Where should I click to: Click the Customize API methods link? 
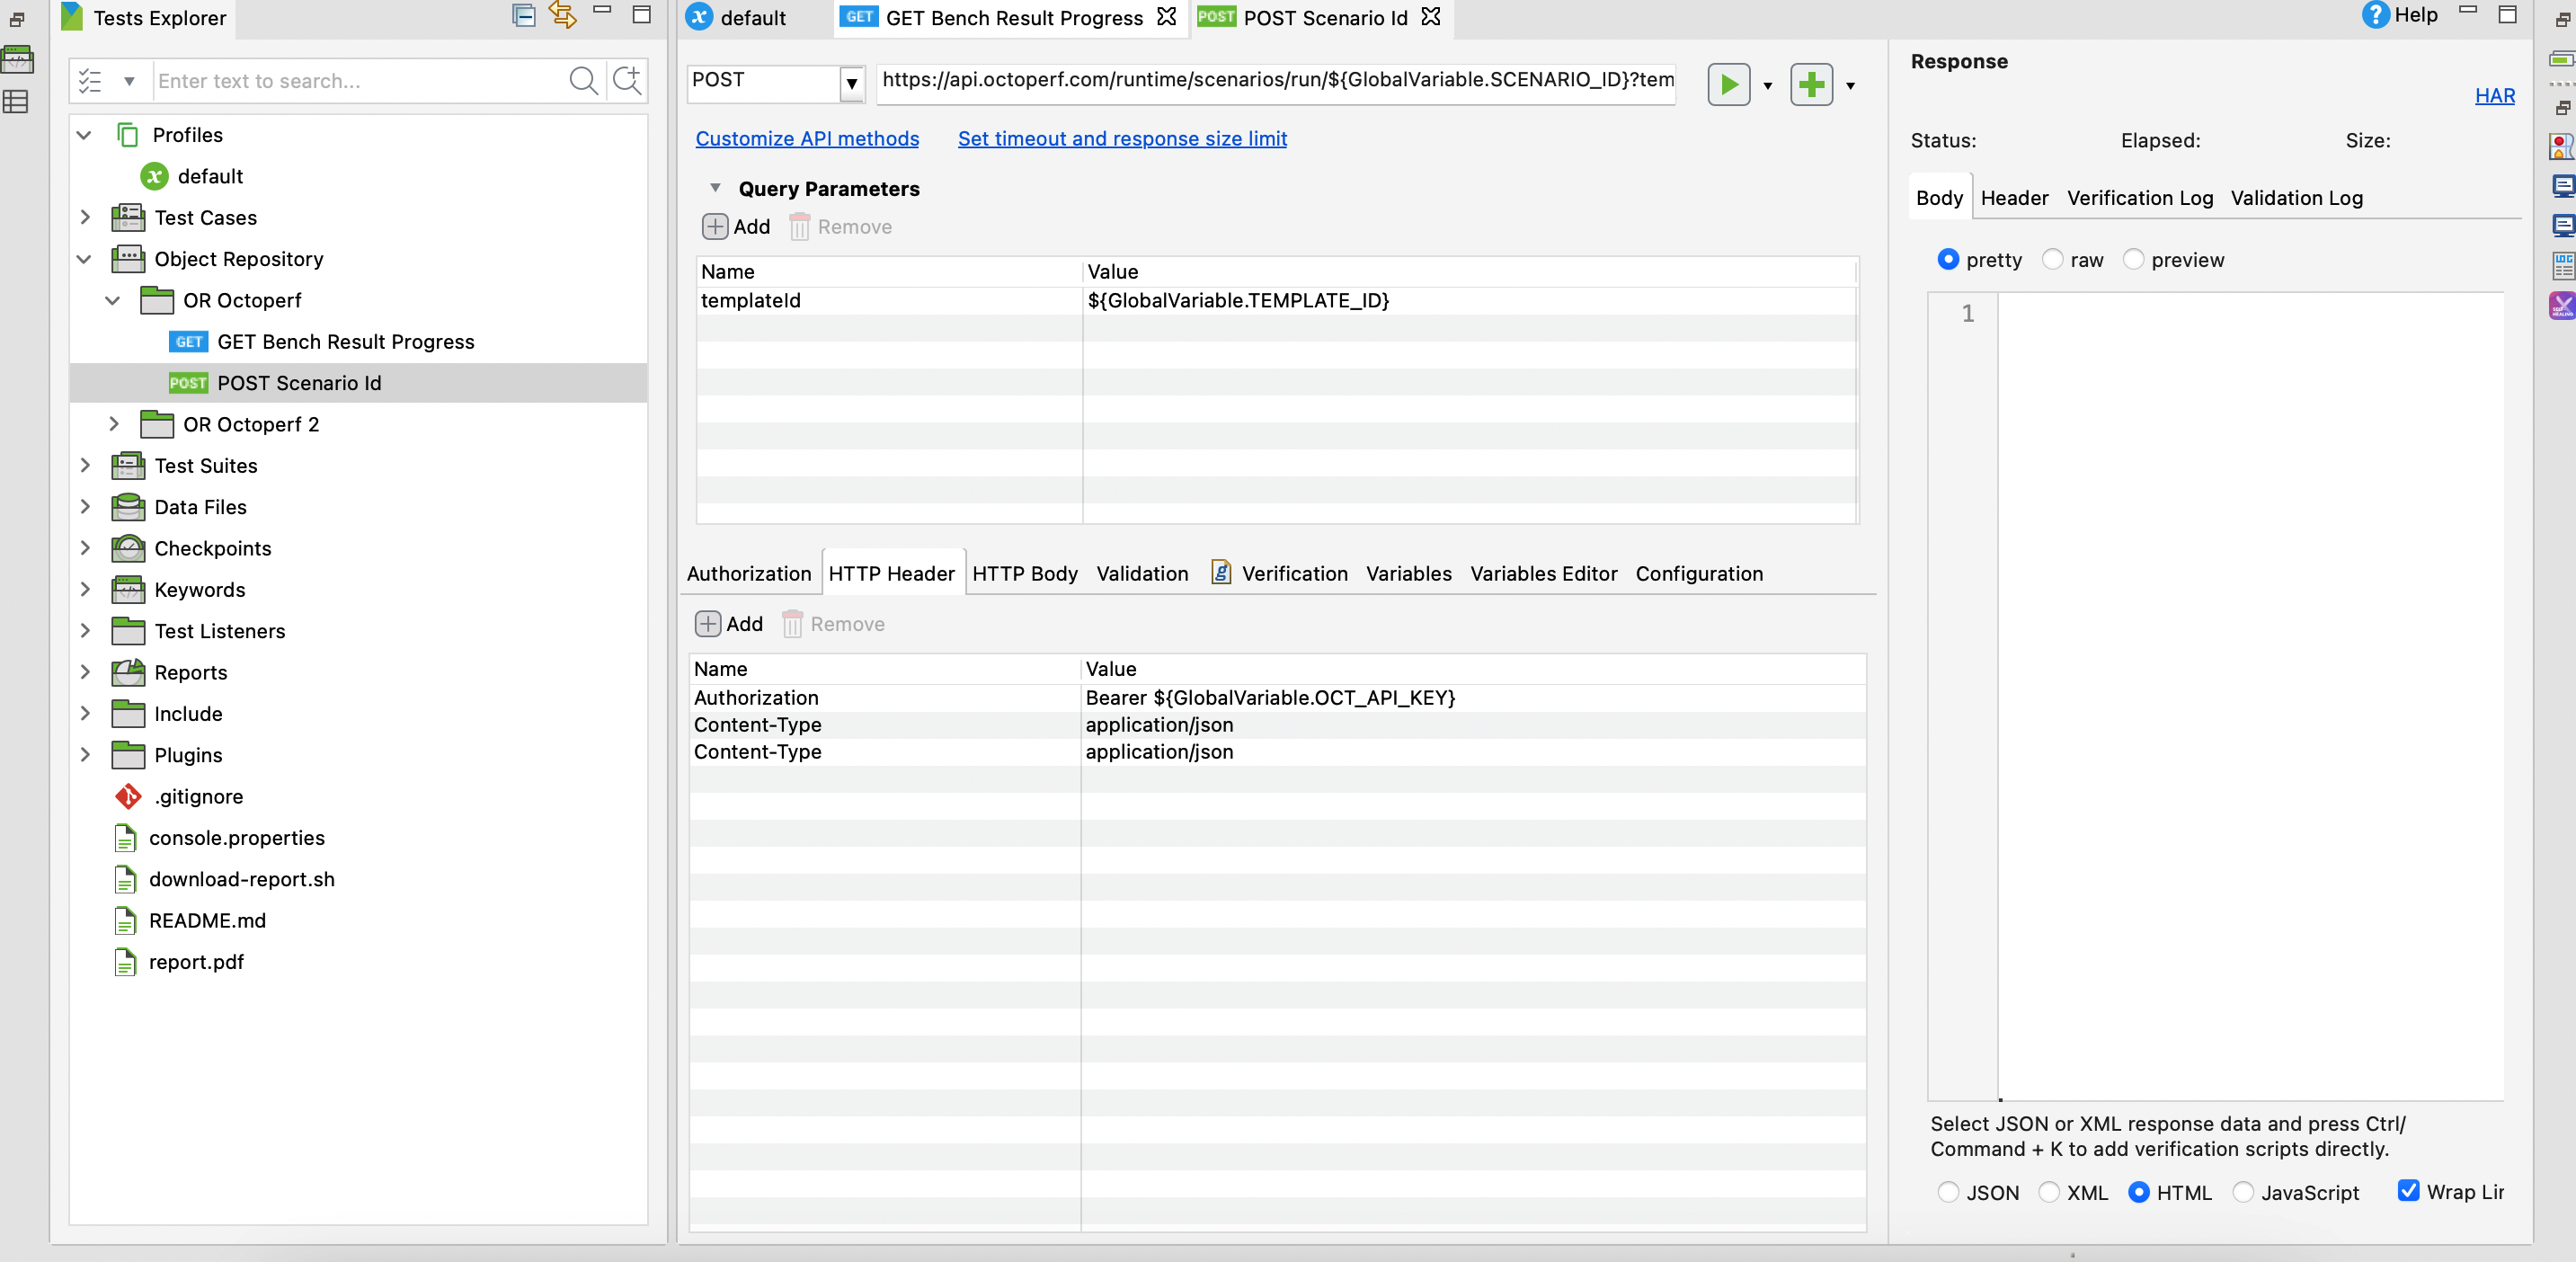pos(806,139)
